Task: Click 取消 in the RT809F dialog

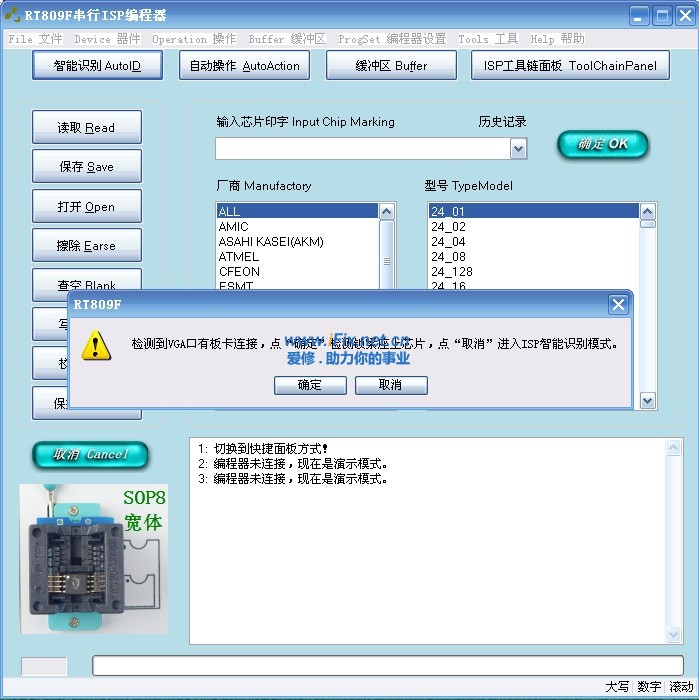Action: (391, 385)
